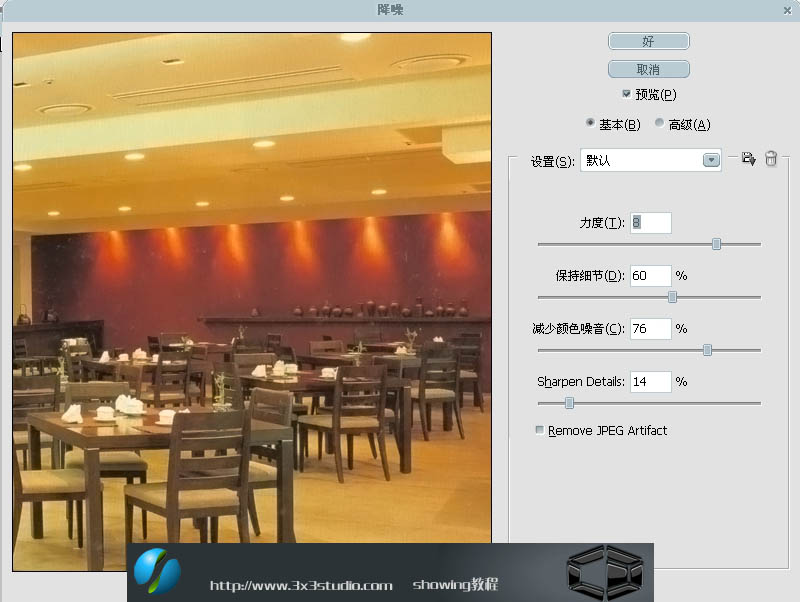Click the 保持细节 preserve details slider handle
The width and height of the screenshot is (800, 602).
[x=672, y=297]
